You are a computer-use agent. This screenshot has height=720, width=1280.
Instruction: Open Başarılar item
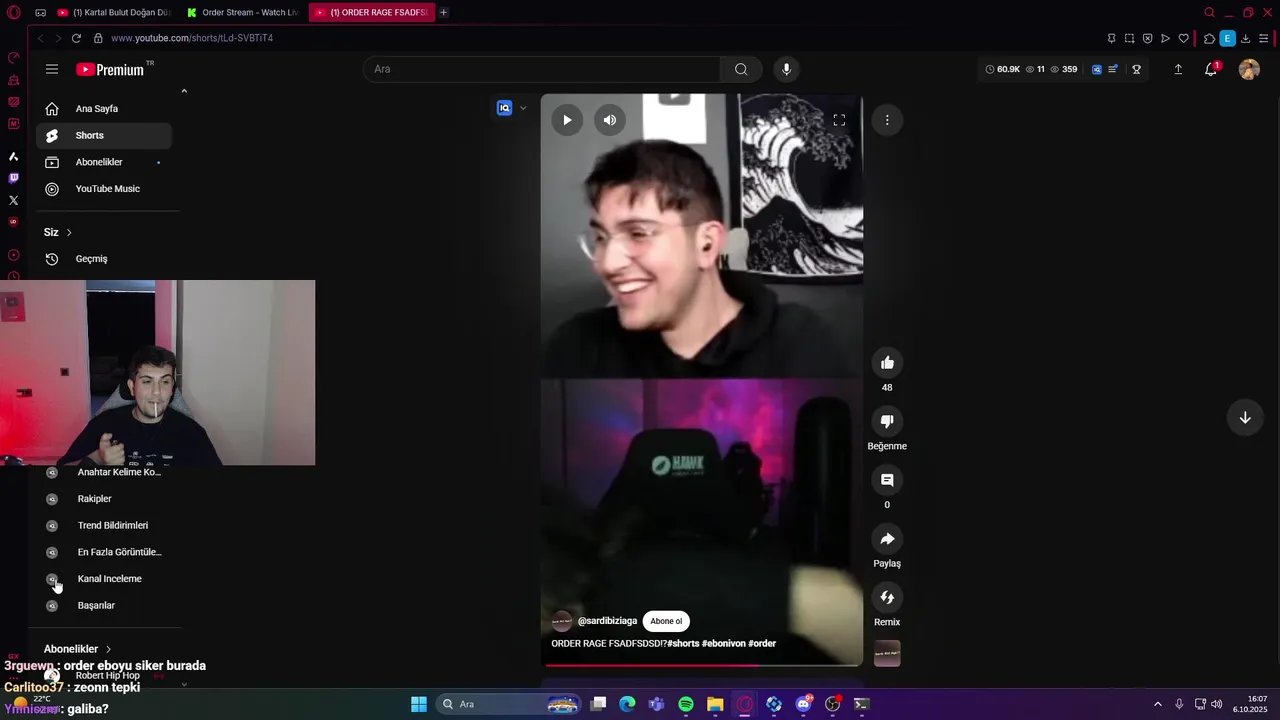(104, 606)
